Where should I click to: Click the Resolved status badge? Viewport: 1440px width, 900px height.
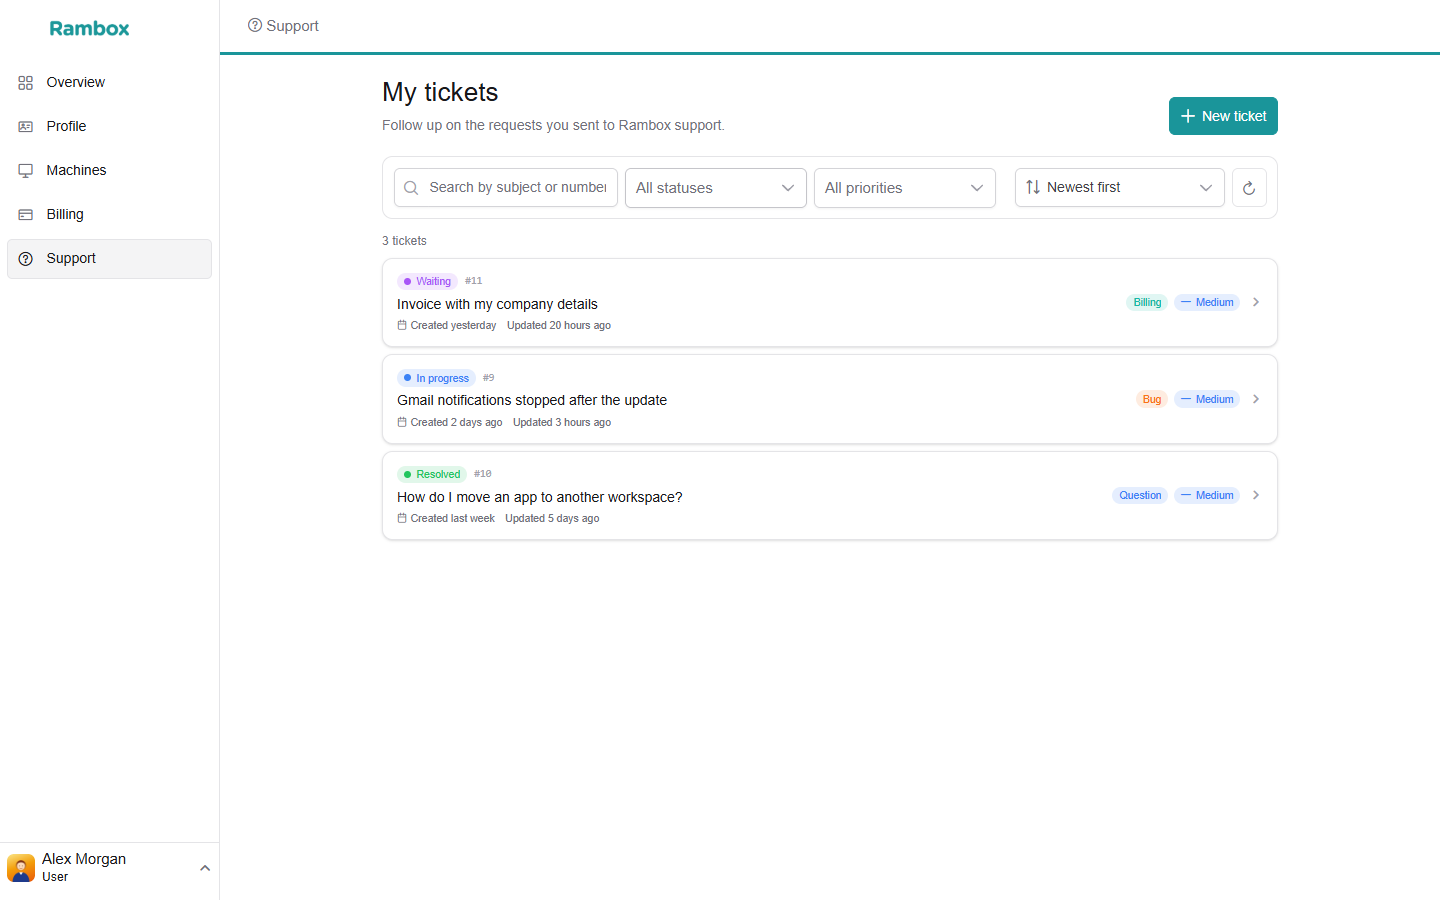click(432, 474)
